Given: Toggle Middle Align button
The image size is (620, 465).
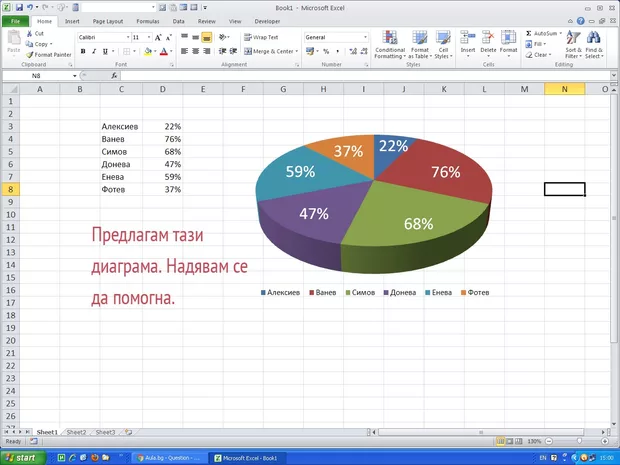Looking at the screenshot, I should (x=195, y=37).
